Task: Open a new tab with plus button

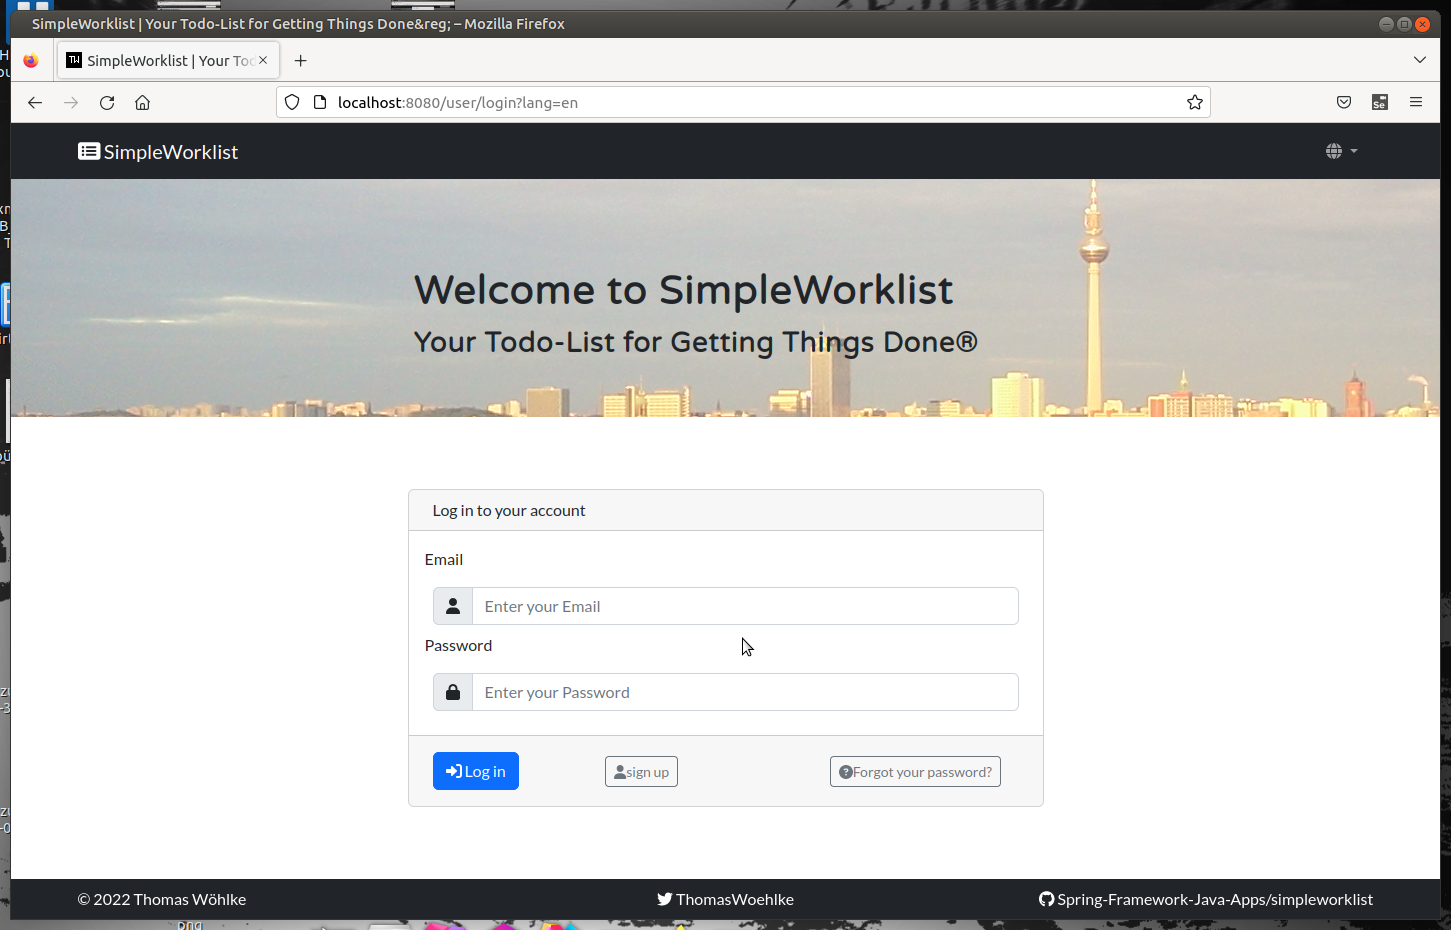Action: [300, 60]
